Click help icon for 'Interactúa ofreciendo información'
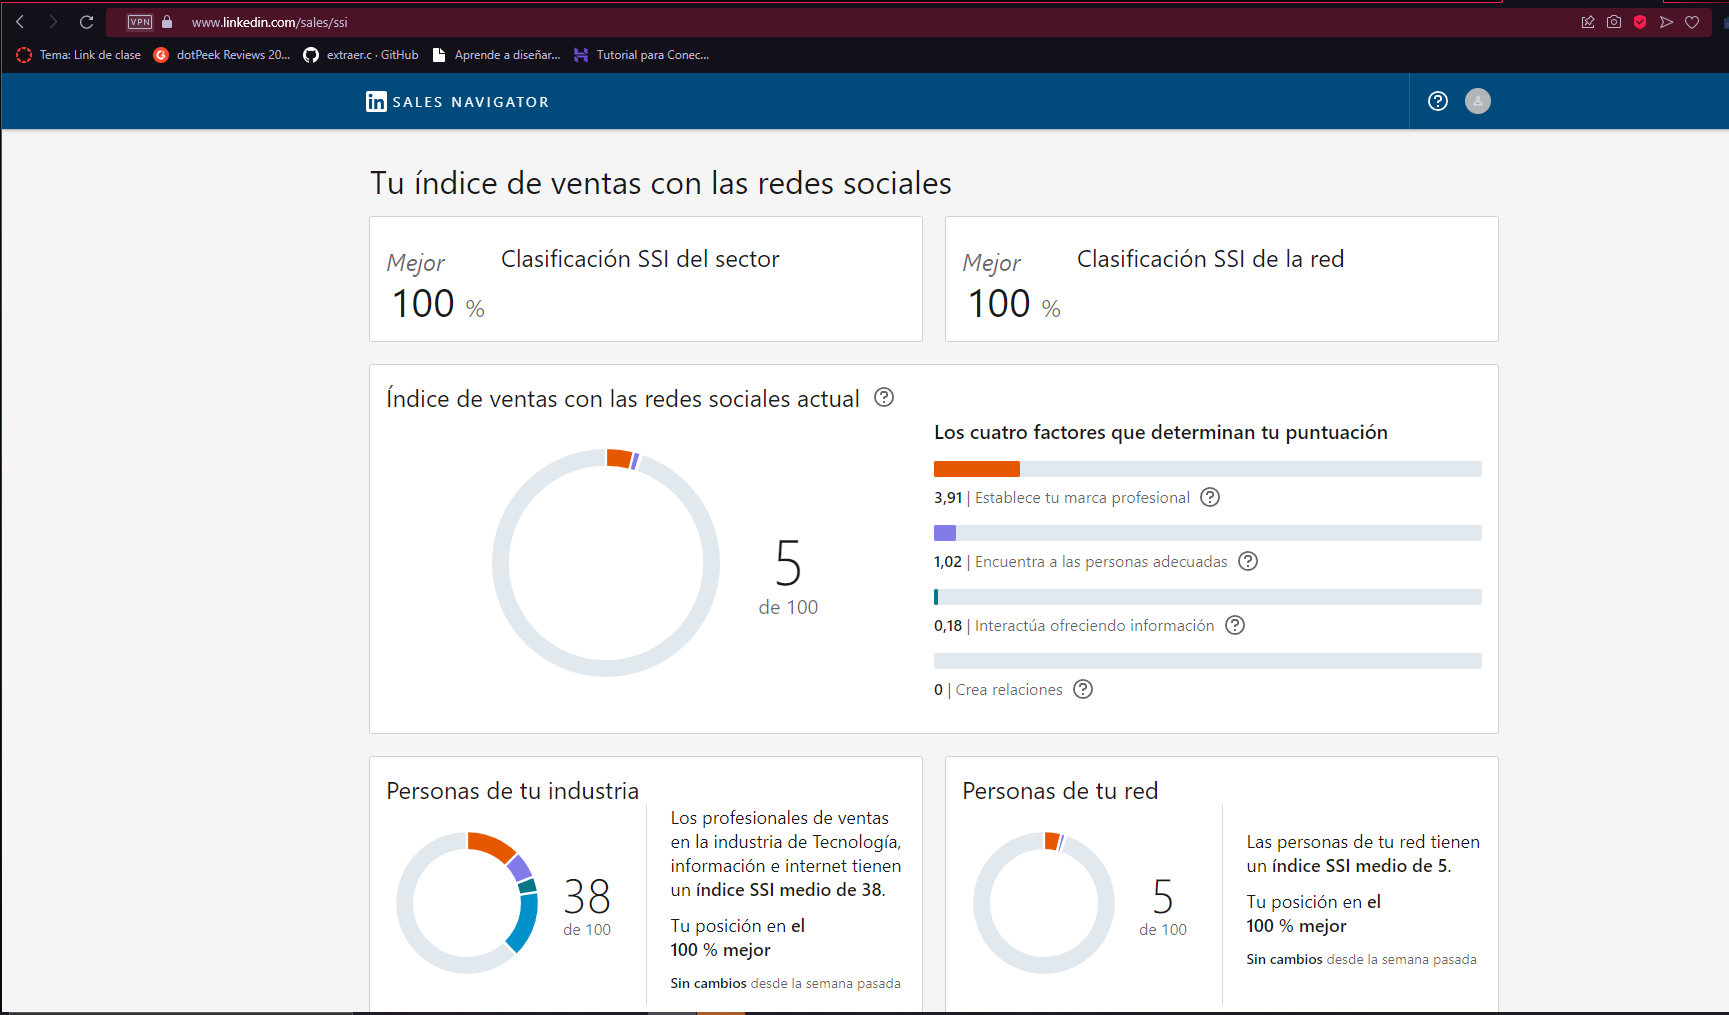Screen dimensions: 1729x1015 pos(1235,625)
